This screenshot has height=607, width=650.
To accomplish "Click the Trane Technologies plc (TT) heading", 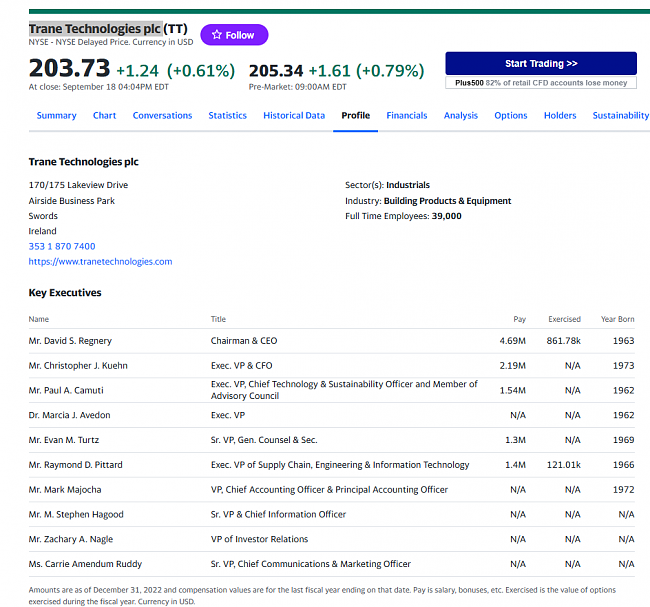I will (x=108, y=29).
